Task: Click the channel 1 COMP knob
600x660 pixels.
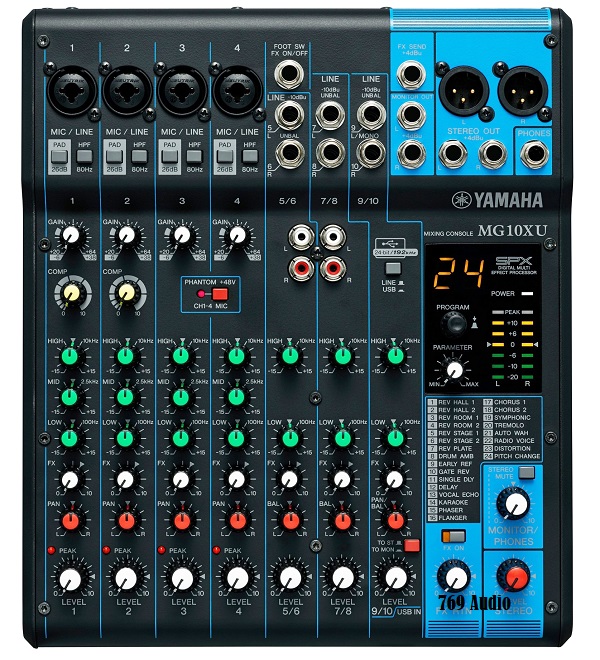Action: 72,293
